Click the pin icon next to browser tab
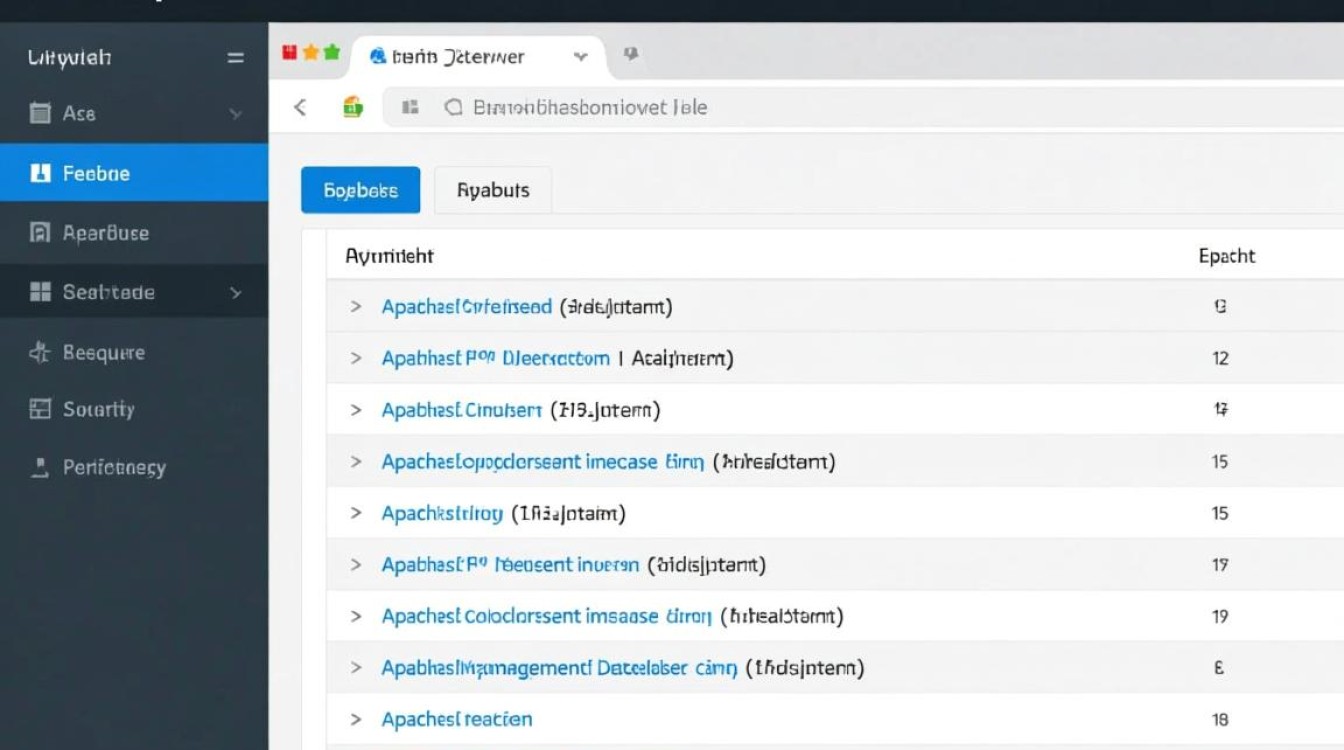1344x750 pixels. click(x=630, y=54)
